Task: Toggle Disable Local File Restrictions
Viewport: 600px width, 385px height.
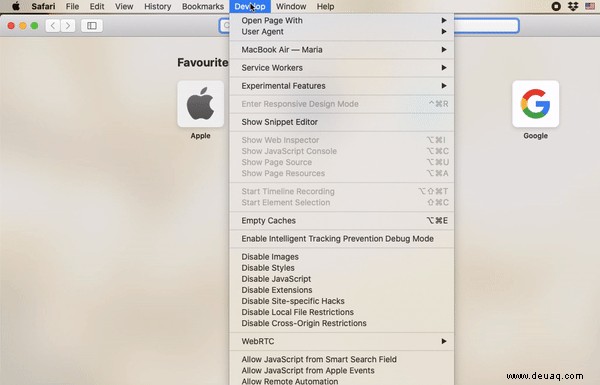Action: (342, 312)
